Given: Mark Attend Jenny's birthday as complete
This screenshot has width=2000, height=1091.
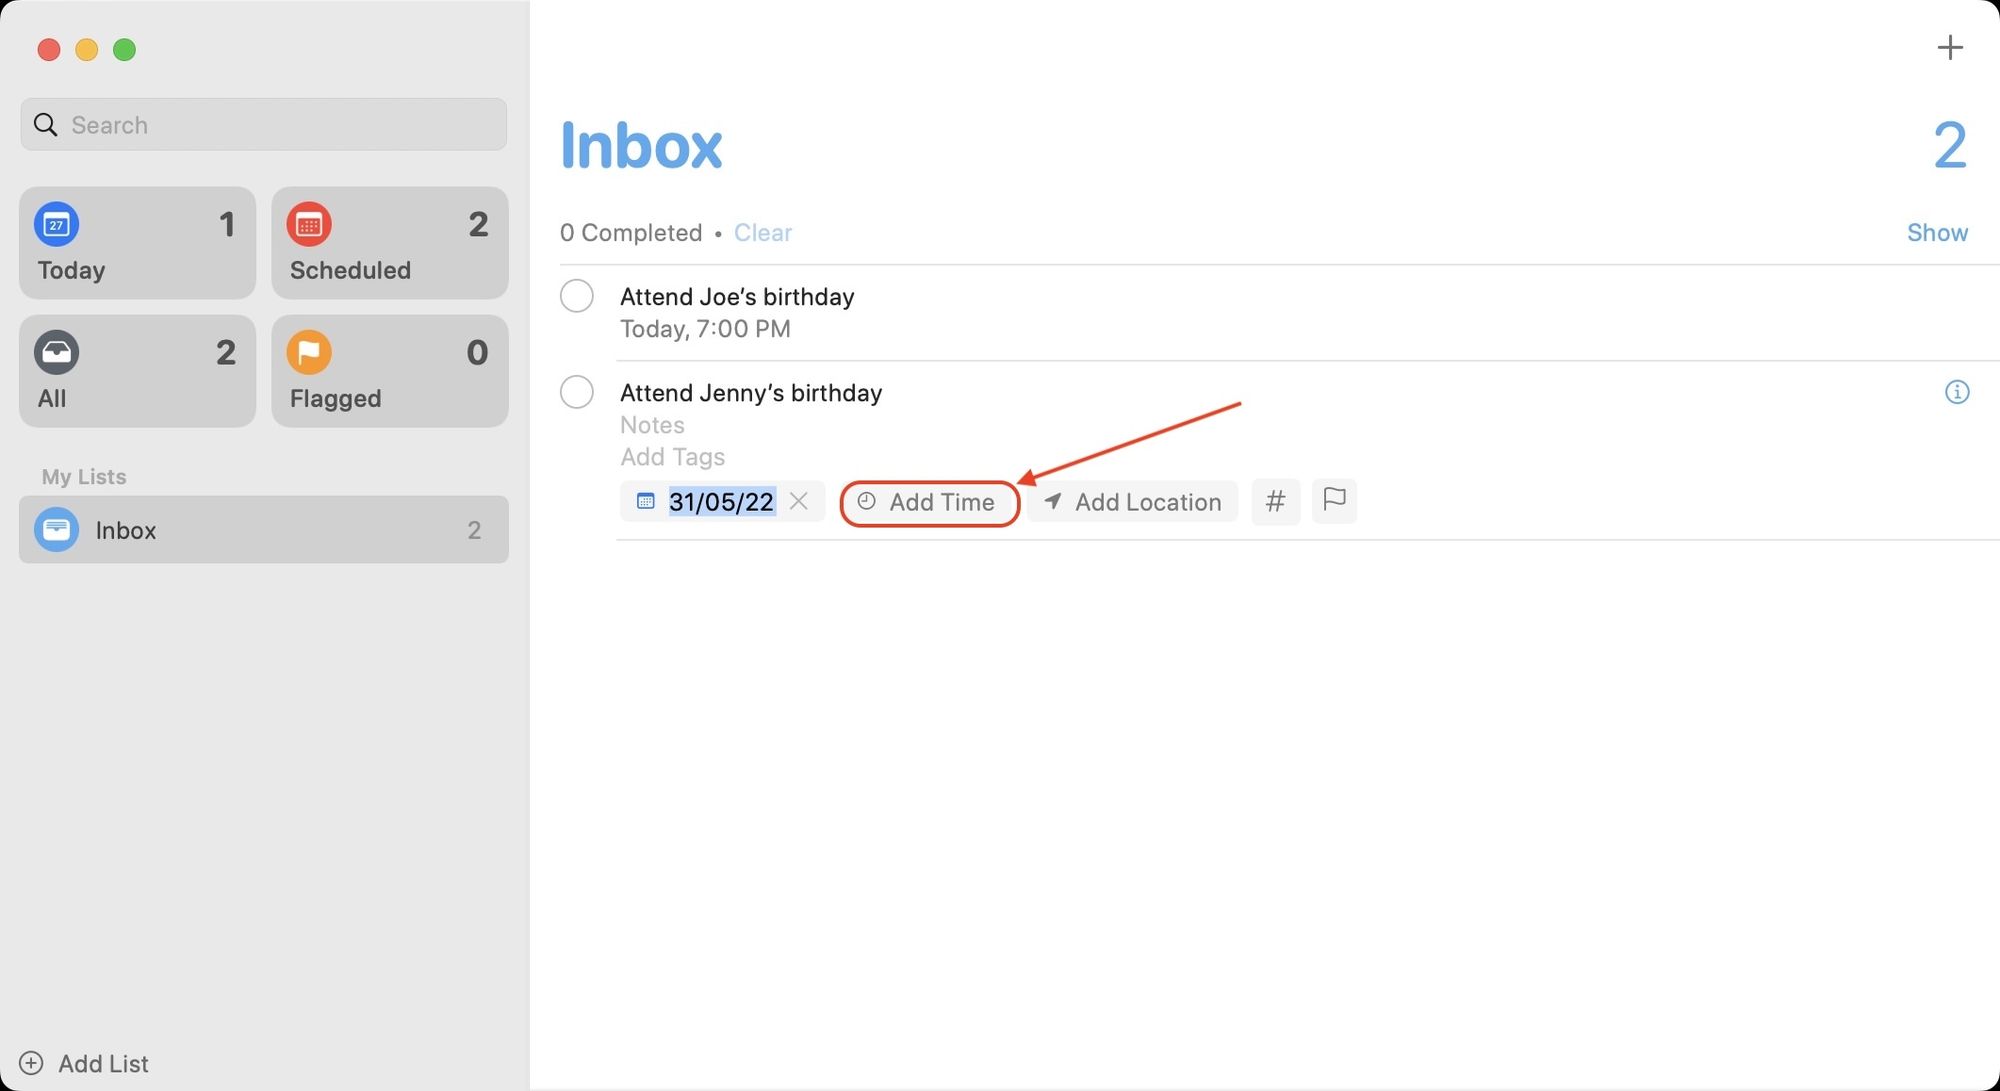Looking at the screenshot, I should tap(577, 392).
